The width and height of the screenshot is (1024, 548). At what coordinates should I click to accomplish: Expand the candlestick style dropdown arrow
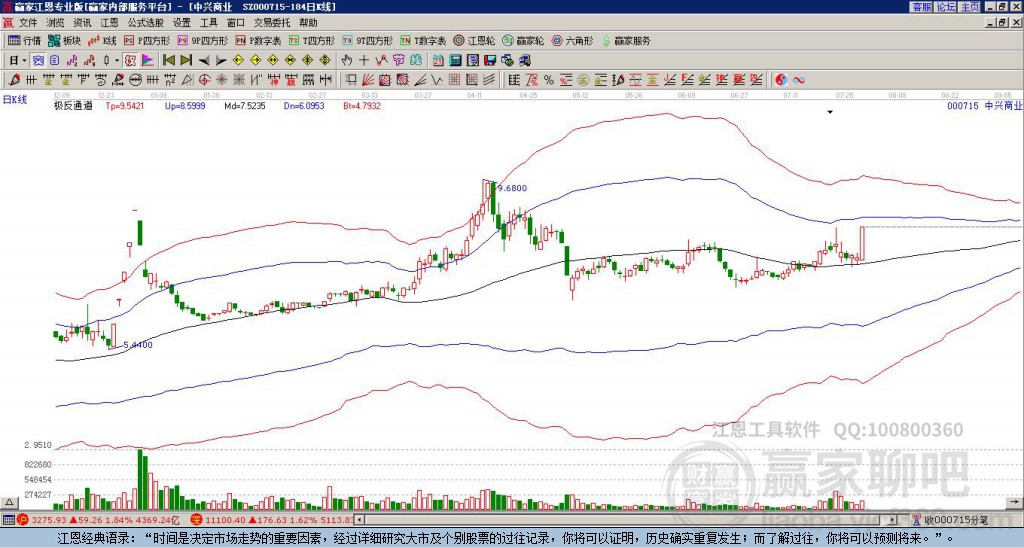click(117, 61)
